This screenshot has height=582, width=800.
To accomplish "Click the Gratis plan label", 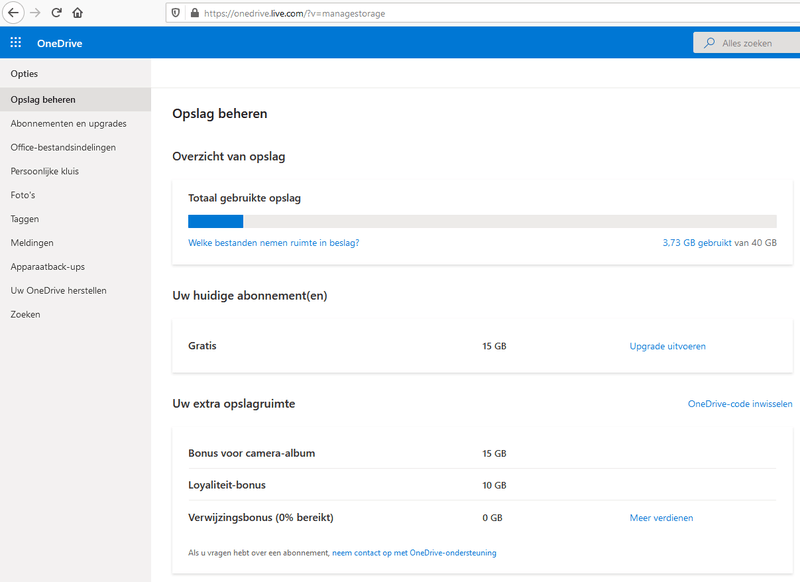I will 202,346.
